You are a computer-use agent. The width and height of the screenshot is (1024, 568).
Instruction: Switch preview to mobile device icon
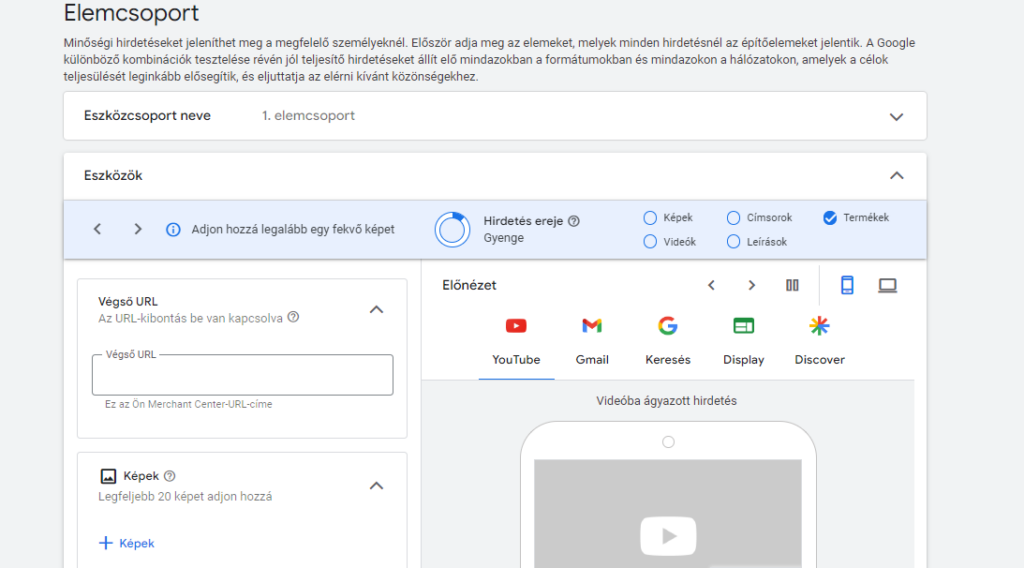pyautogui.click(x=847, y=285)
